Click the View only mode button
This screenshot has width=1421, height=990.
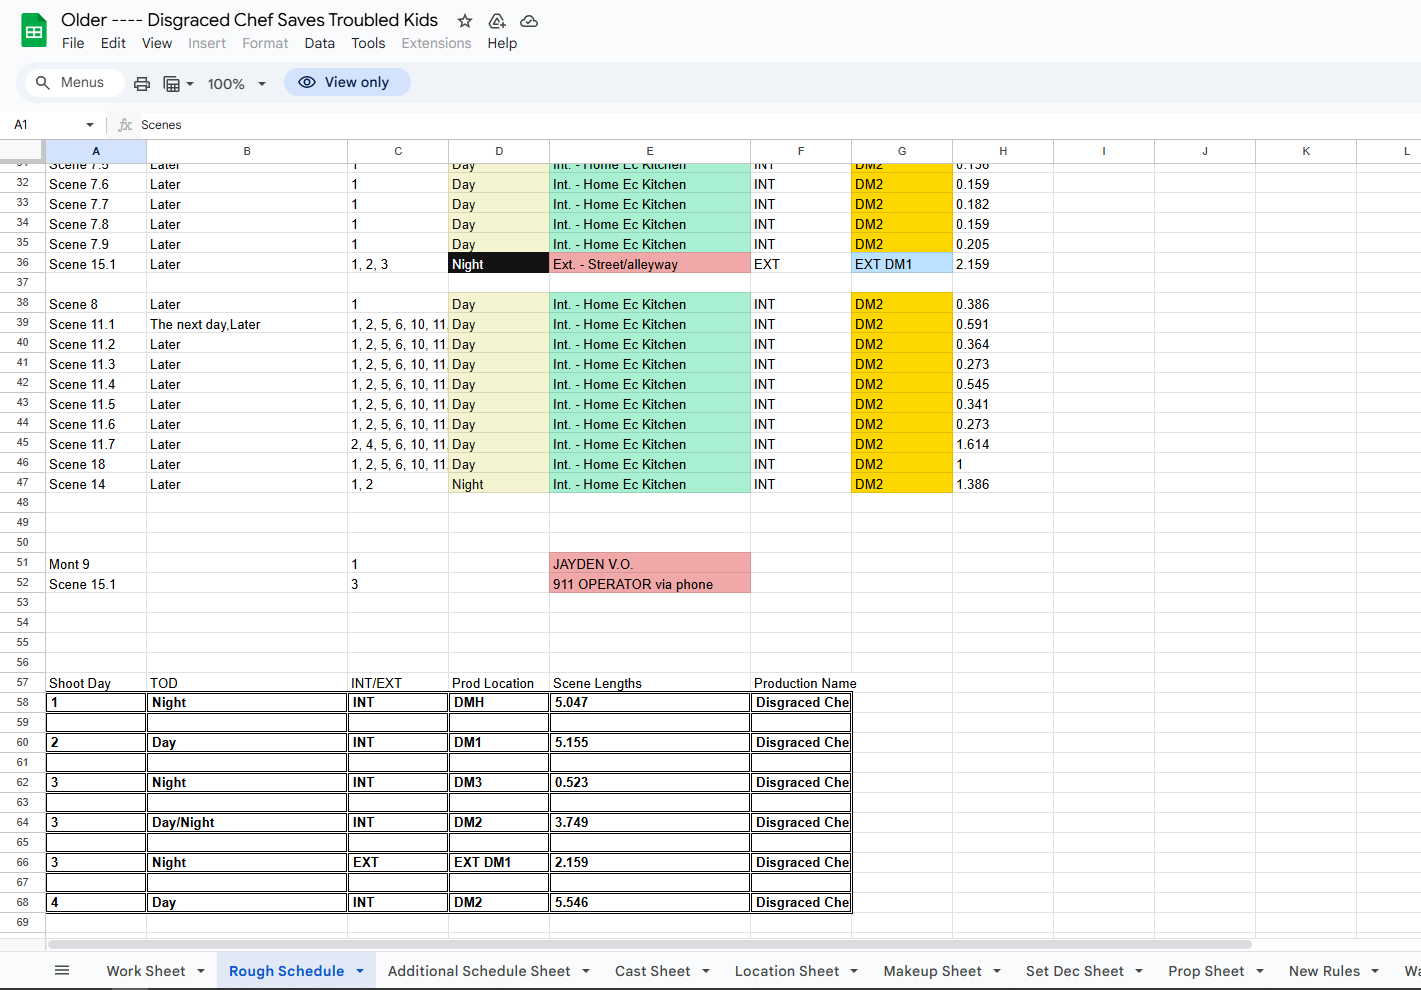coord(346,83)
